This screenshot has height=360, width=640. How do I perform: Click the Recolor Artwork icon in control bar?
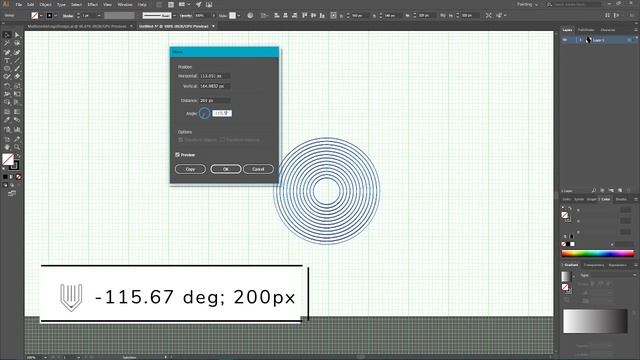250,16
